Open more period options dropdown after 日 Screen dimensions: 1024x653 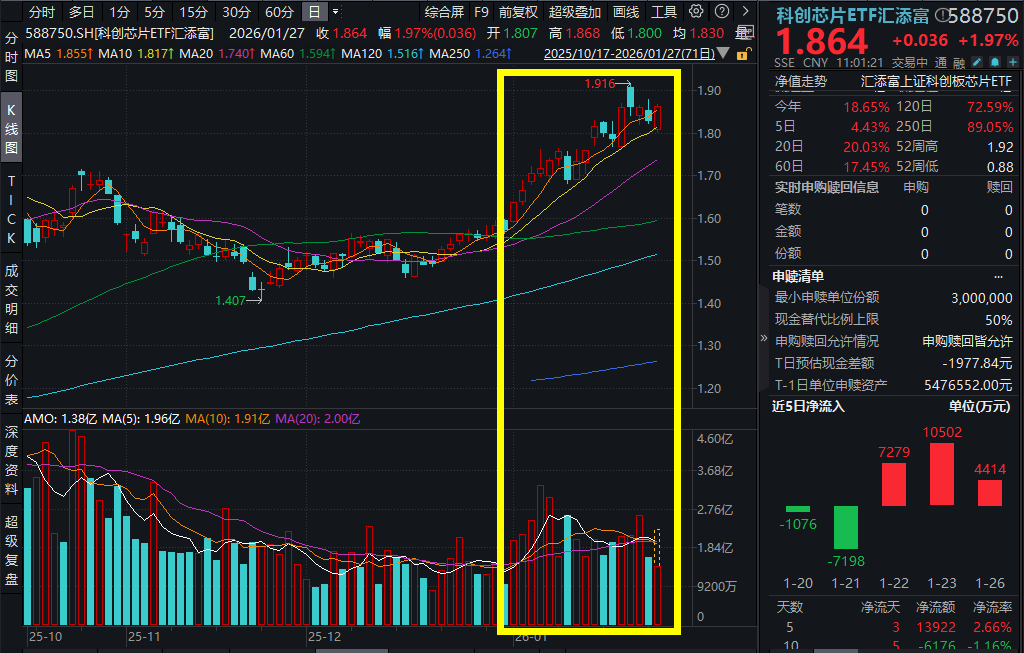(336, 12)
